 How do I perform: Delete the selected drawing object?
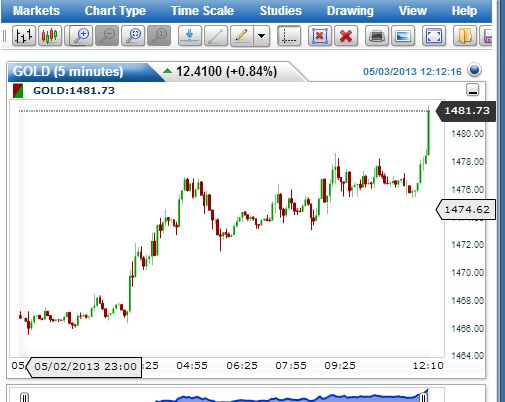320,35
